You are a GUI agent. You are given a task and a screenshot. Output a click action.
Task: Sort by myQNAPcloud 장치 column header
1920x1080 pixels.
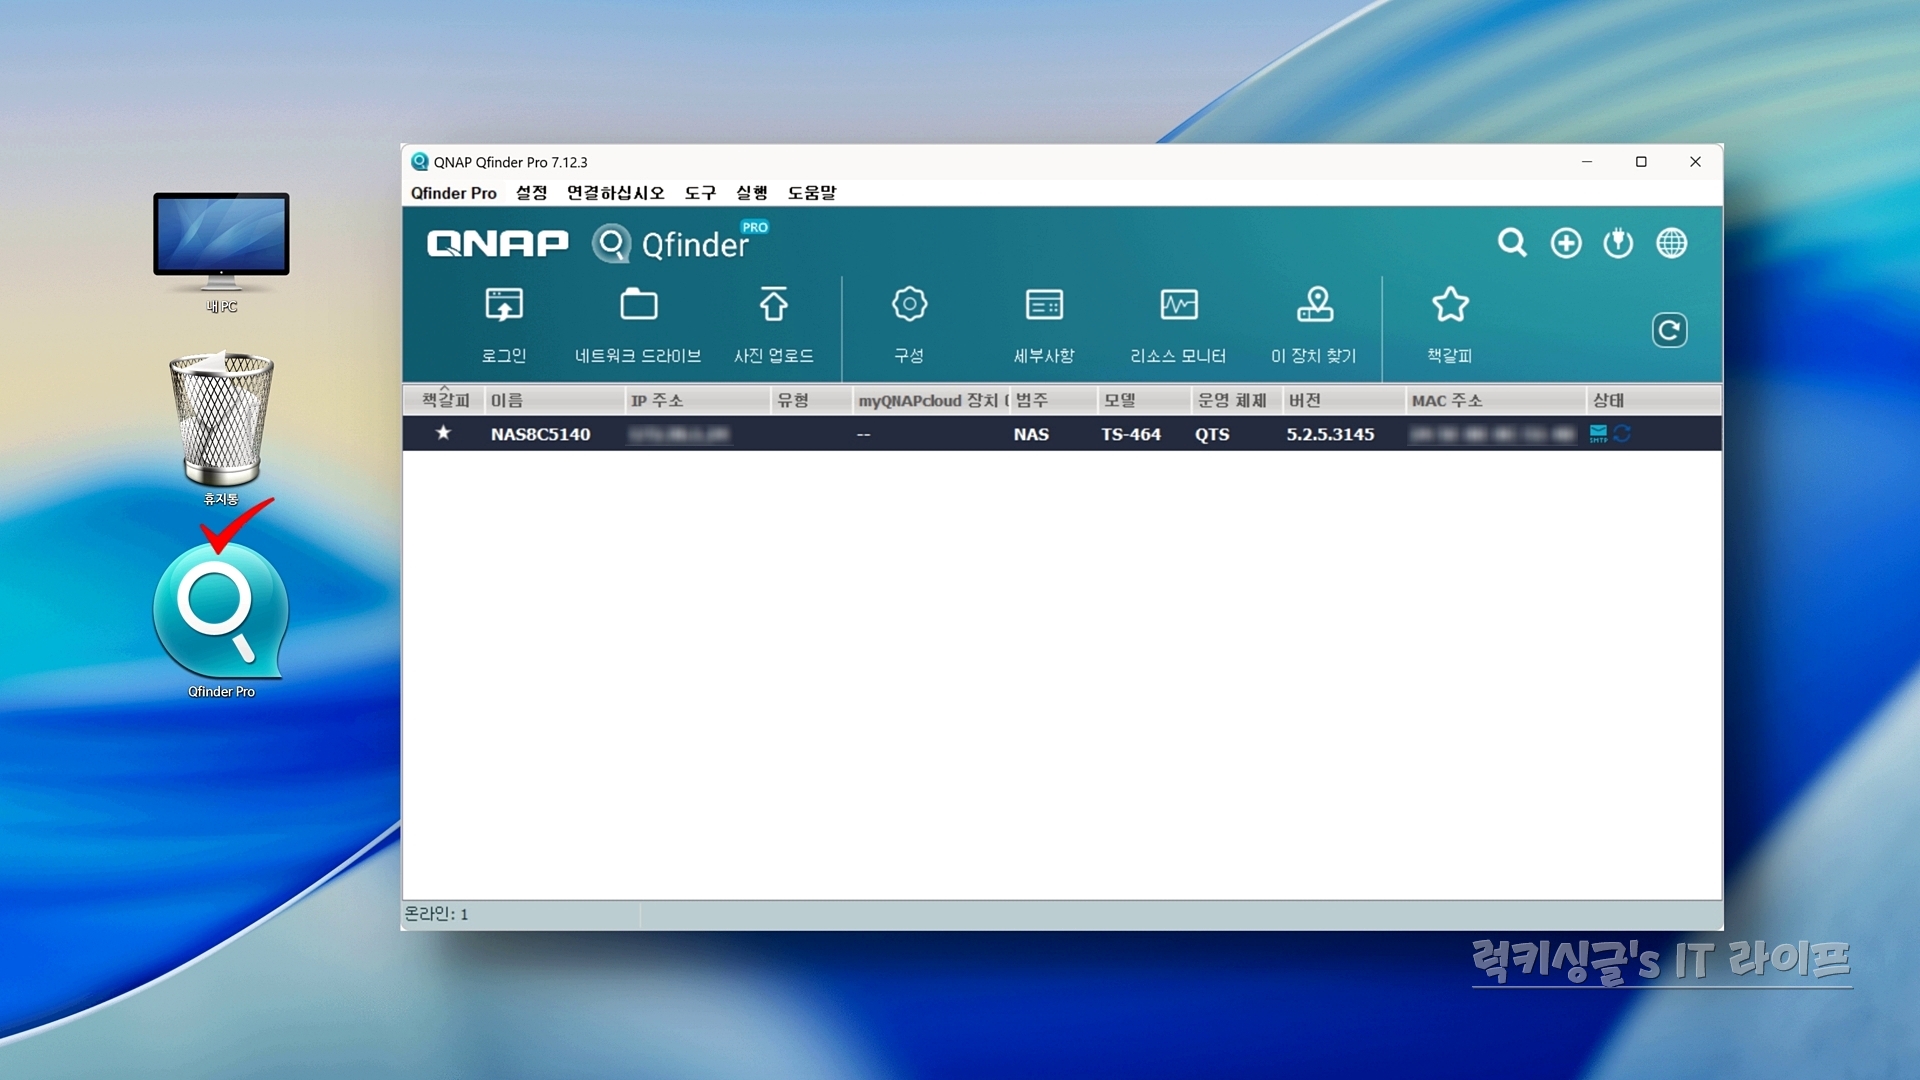click(x=931, y=400)
